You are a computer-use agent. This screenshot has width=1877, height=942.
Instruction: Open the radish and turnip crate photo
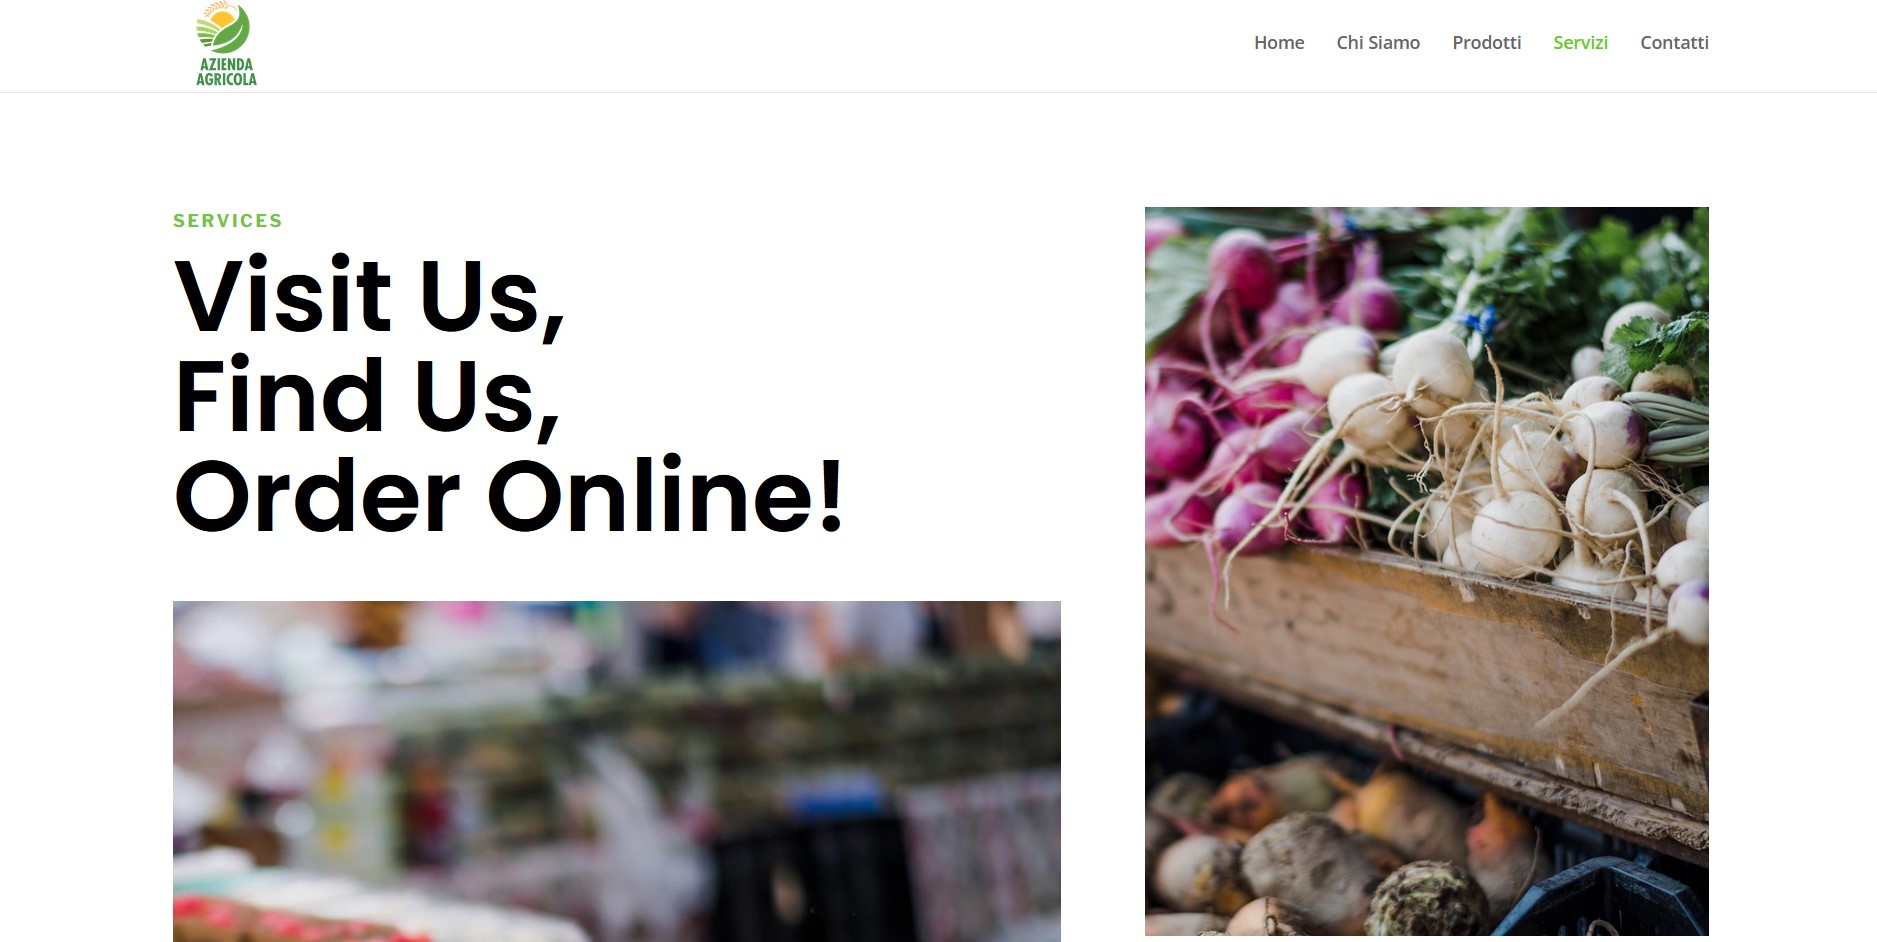1427,571
